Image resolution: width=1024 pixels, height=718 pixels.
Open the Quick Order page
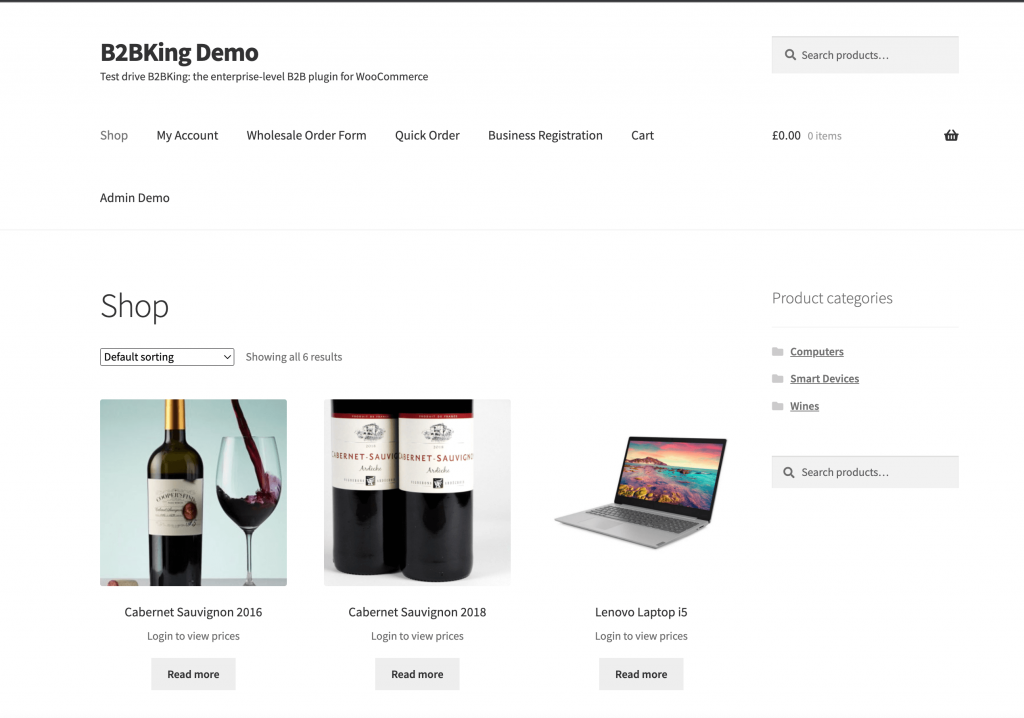(427, 135)
